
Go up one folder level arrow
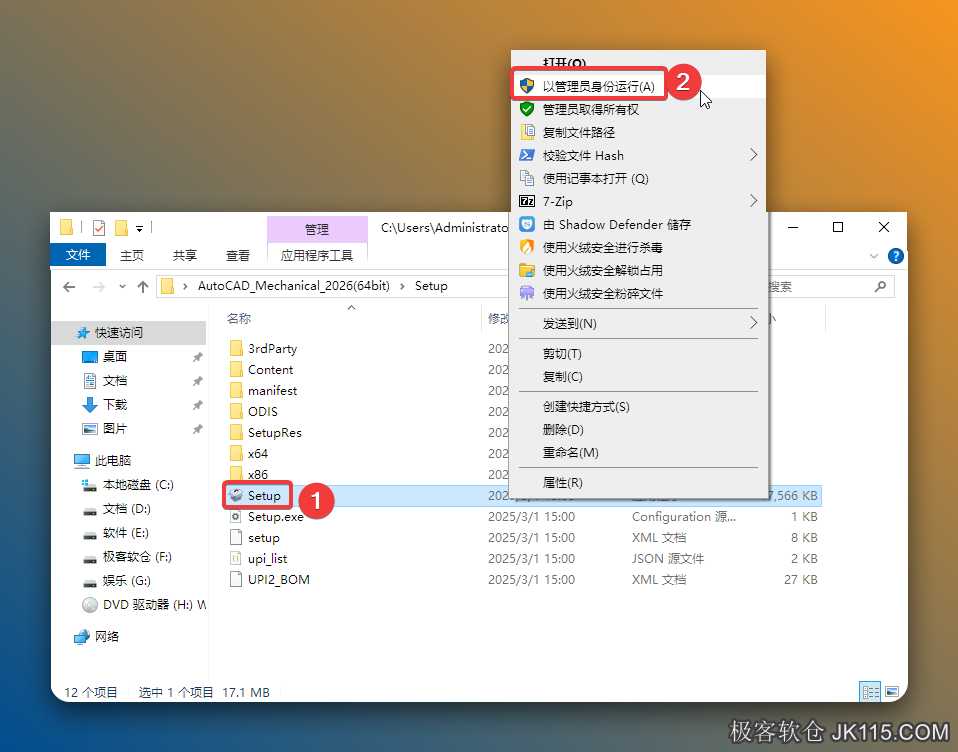143,287
